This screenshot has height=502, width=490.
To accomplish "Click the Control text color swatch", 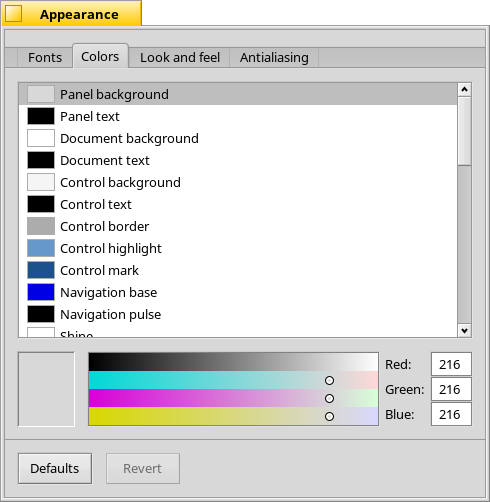I will 41,204.
